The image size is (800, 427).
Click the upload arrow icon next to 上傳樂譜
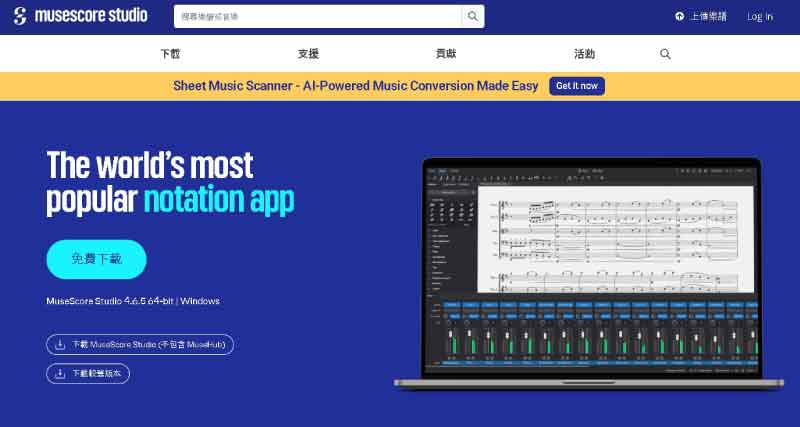pos(680,17)
